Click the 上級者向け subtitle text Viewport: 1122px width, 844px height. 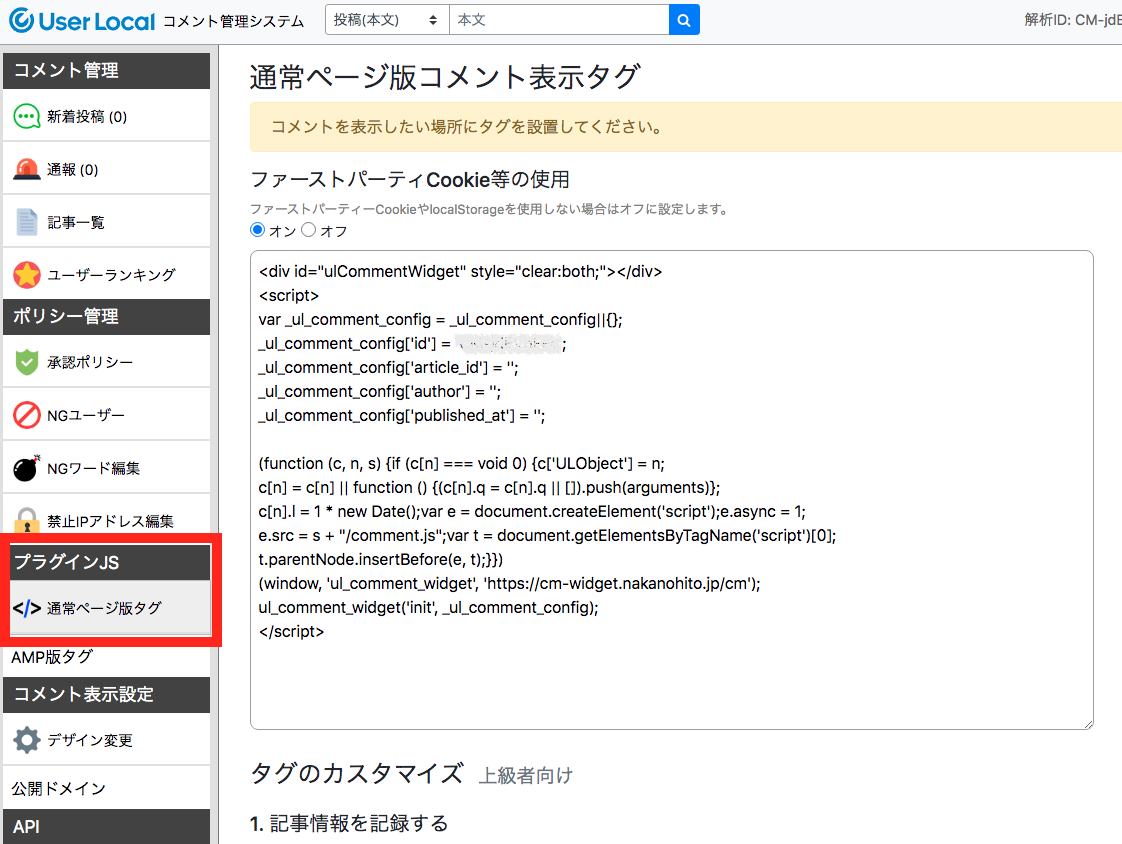tap(526, 775)
